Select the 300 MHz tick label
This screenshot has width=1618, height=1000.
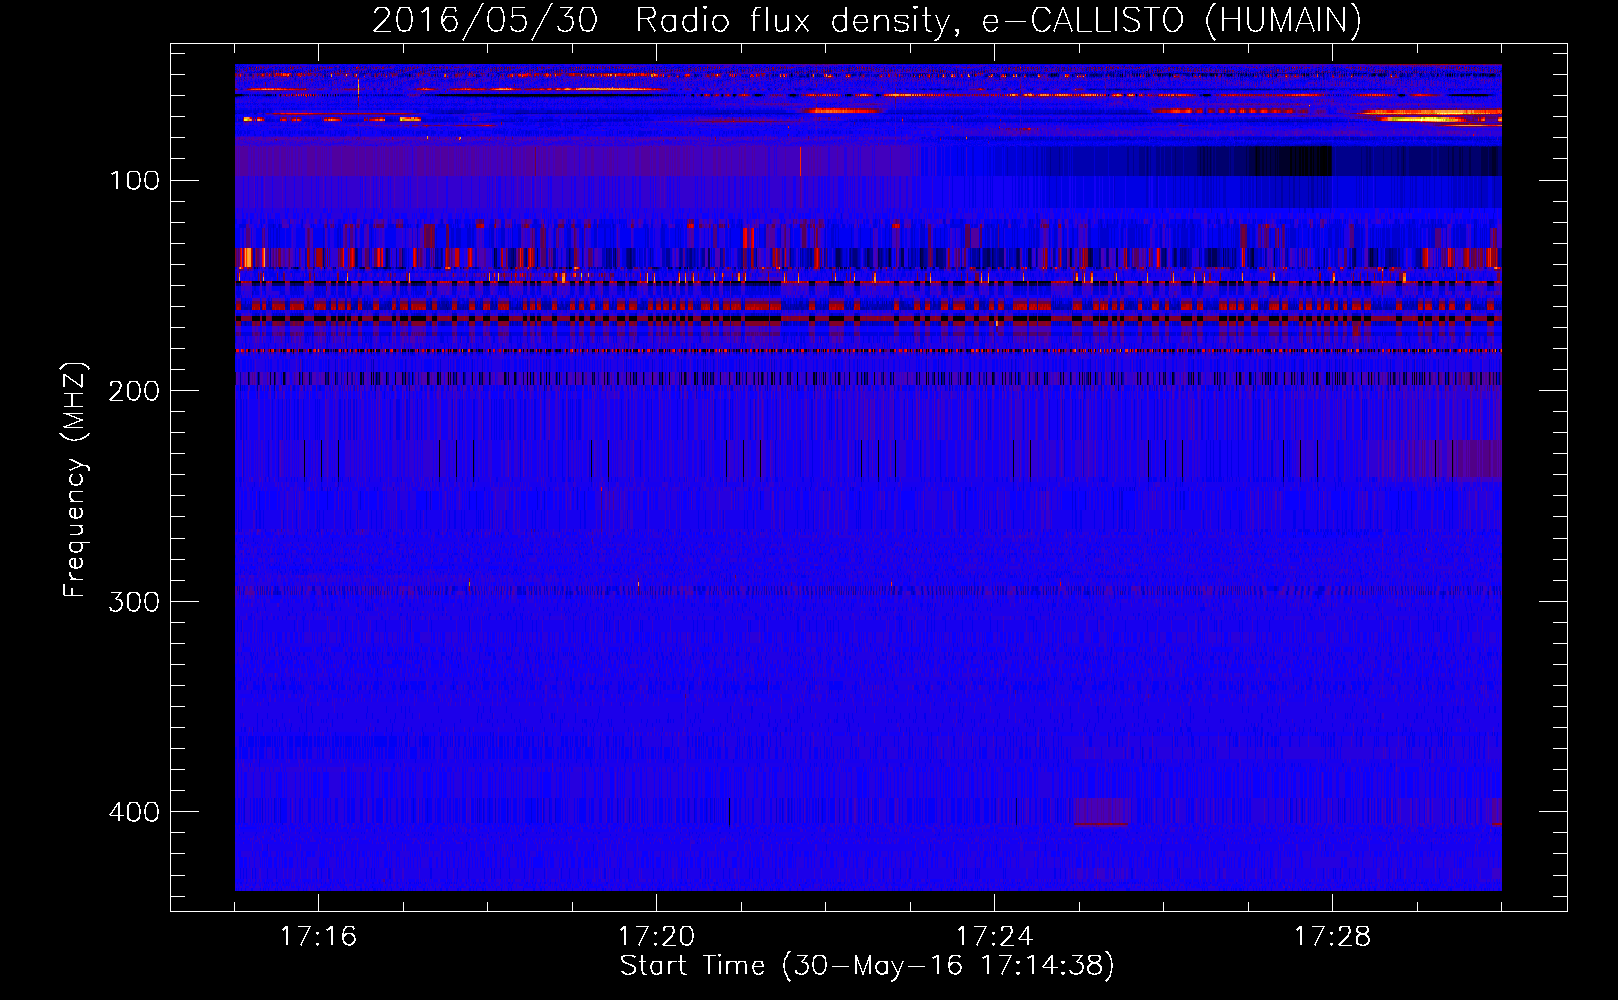point(134,601)
